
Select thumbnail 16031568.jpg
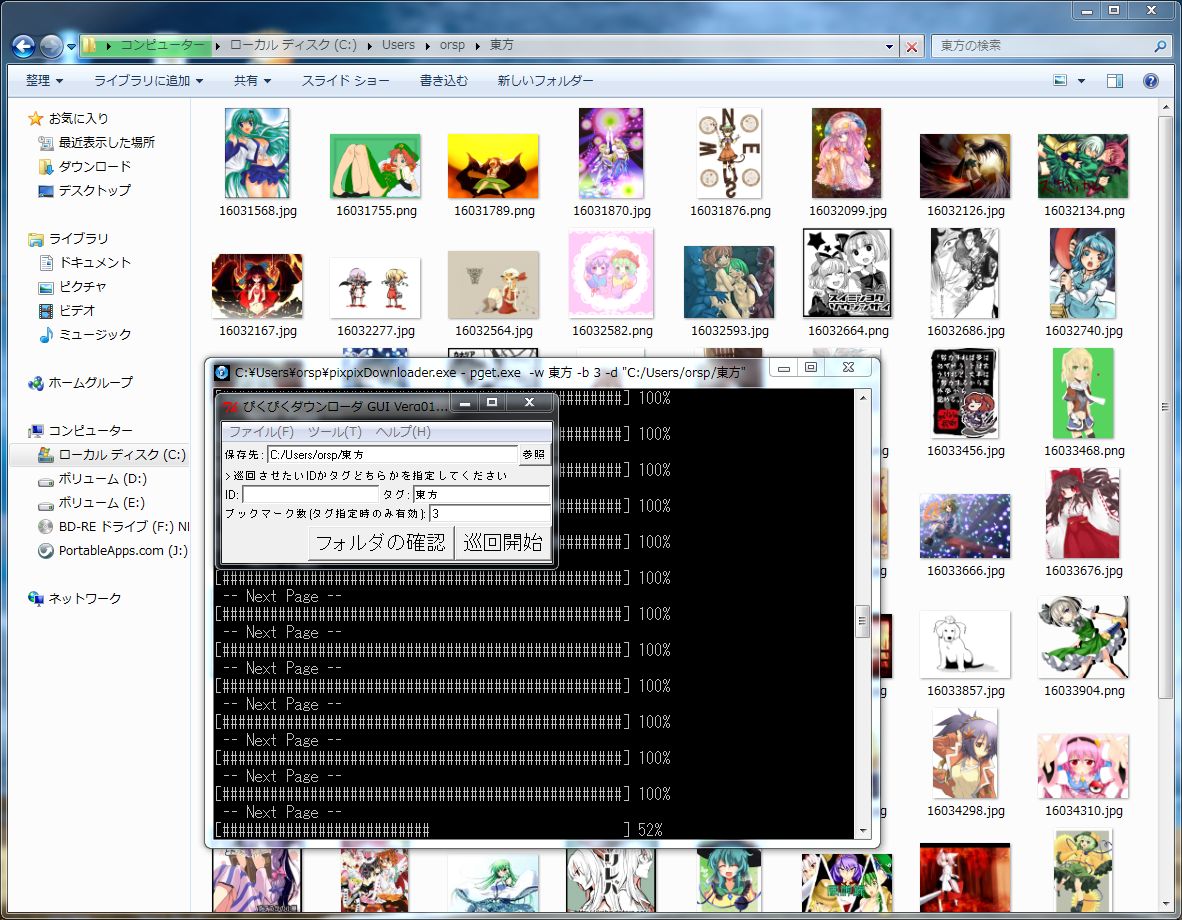pos(257,153)
